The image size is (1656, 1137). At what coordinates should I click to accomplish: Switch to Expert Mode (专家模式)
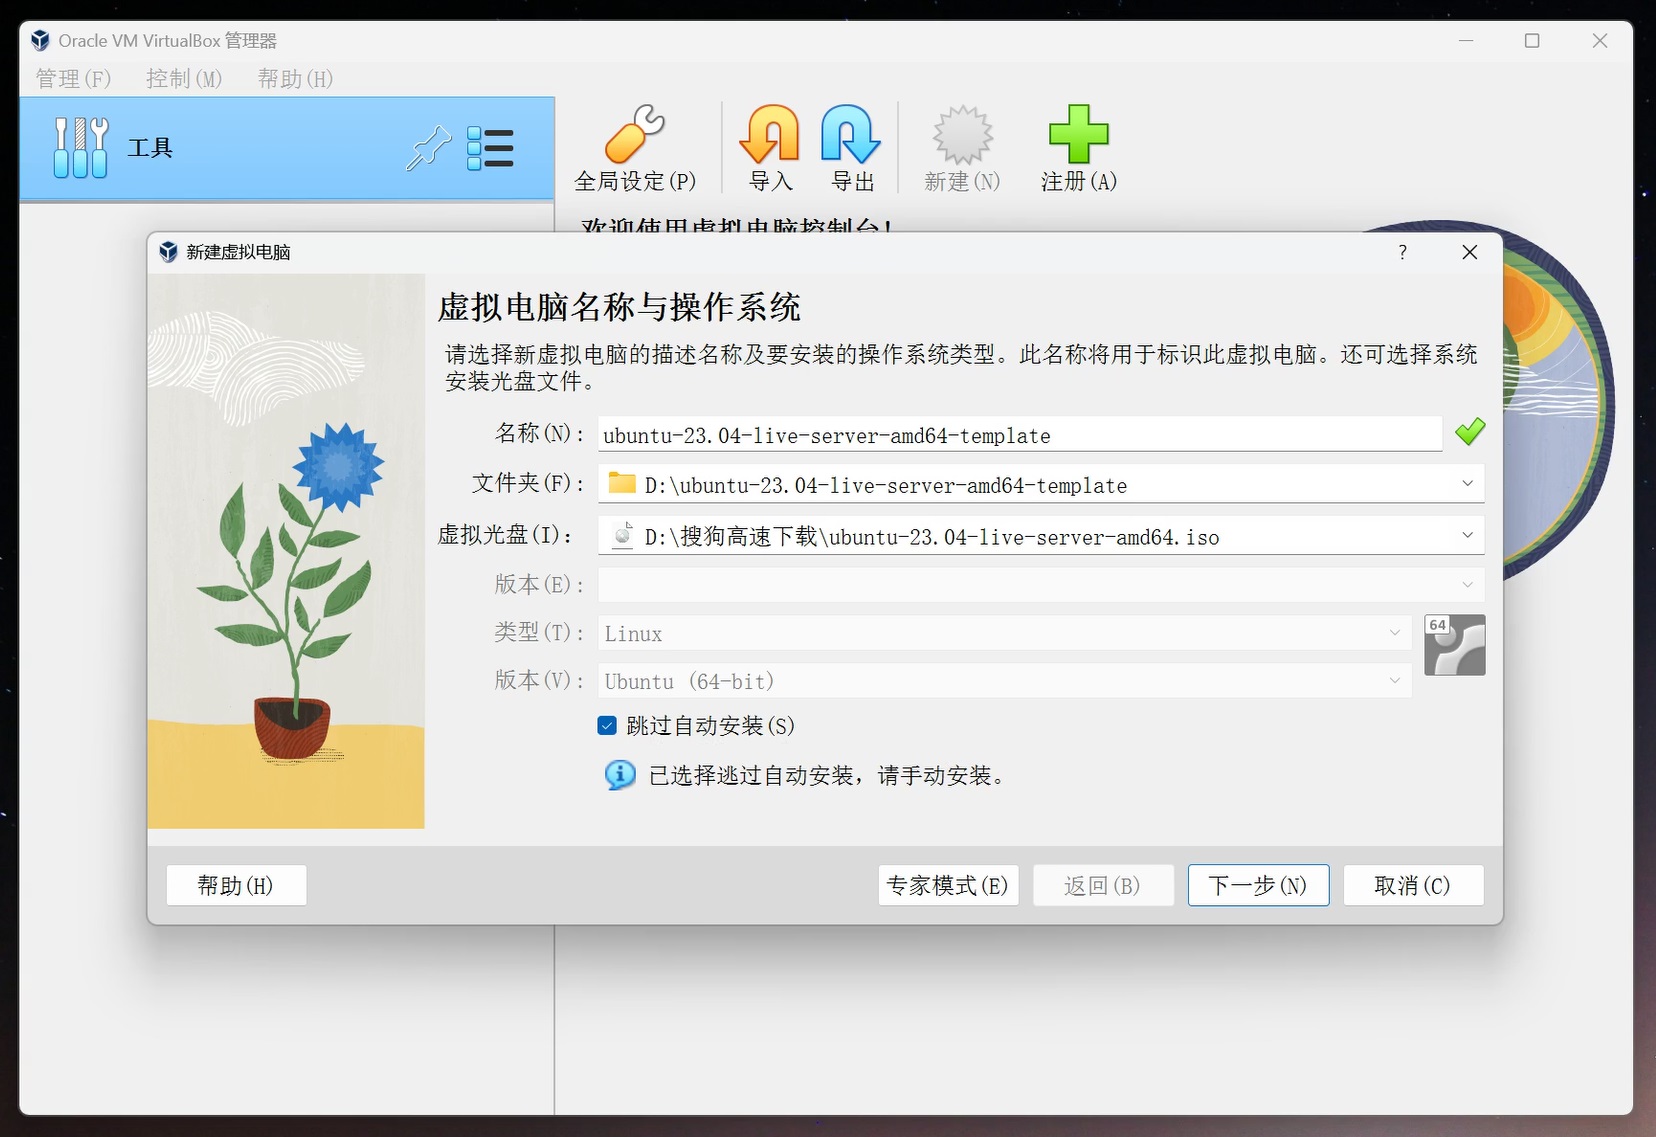pos(948,885)
